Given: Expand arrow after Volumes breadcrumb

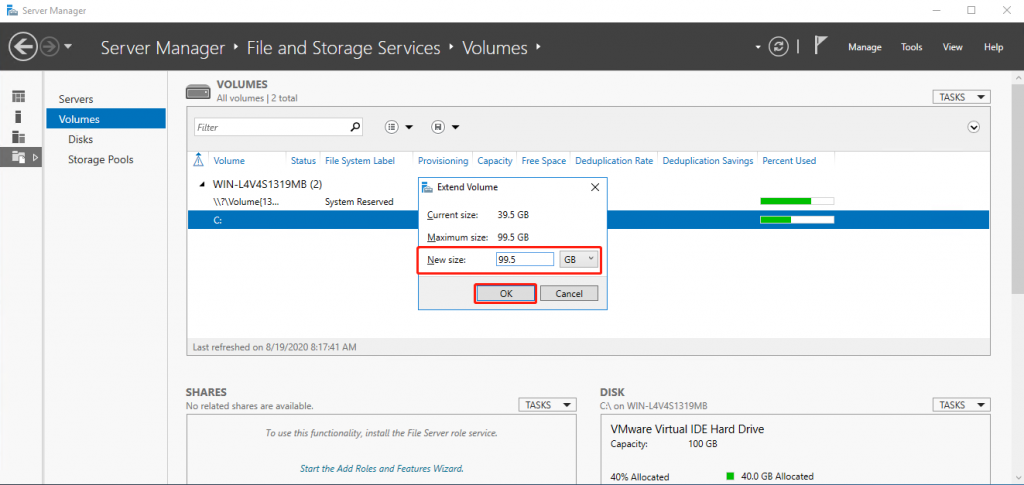Looking at the screenshot, I should (x=539, y=47).
